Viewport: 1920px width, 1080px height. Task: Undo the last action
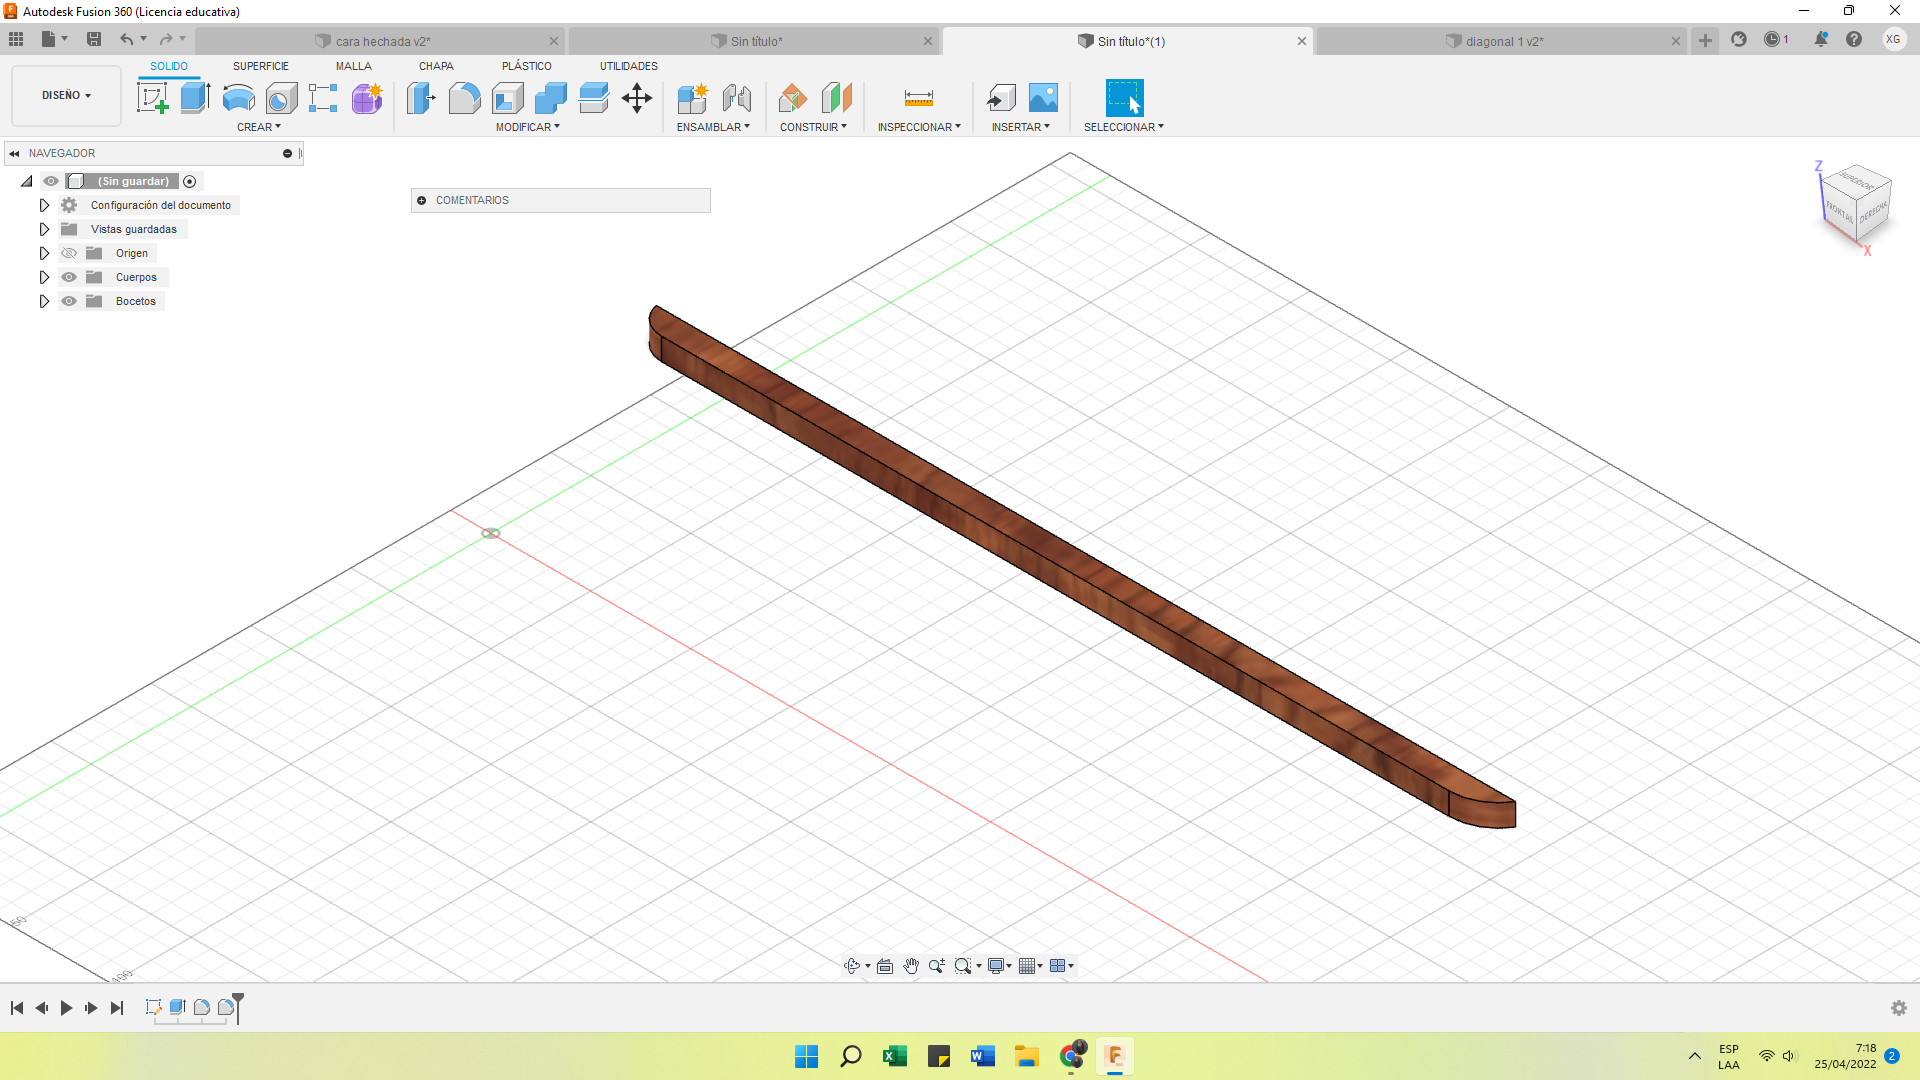[x=127, y=39]
